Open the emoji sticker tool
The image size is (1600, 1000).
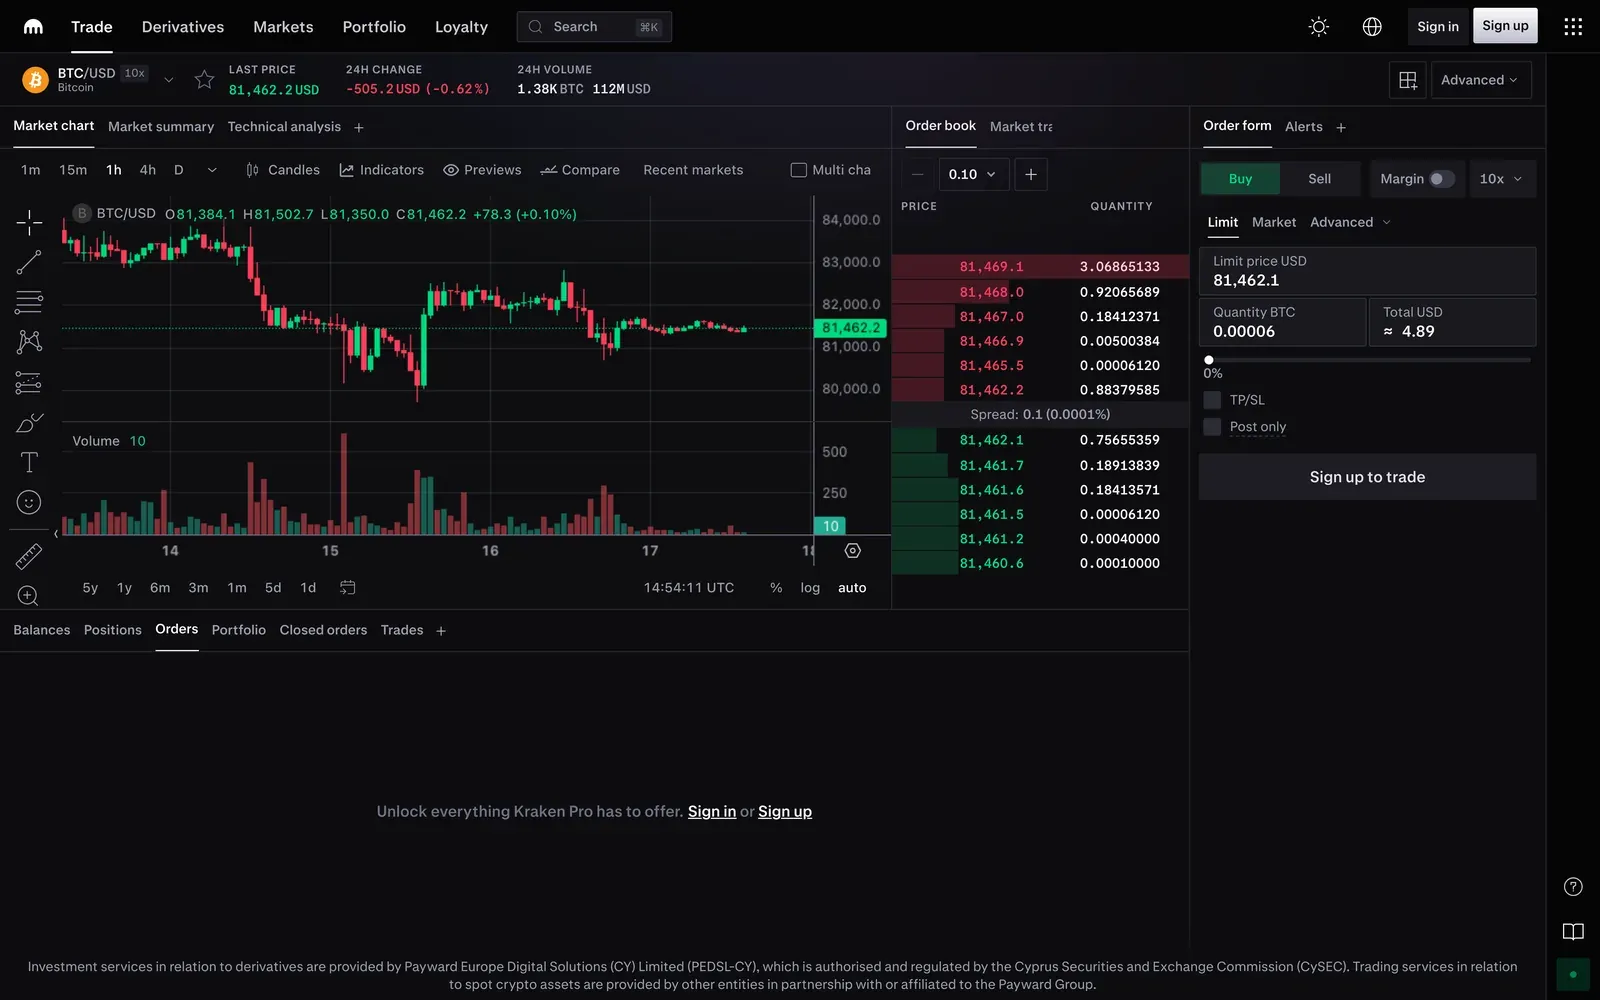point(29,502)
